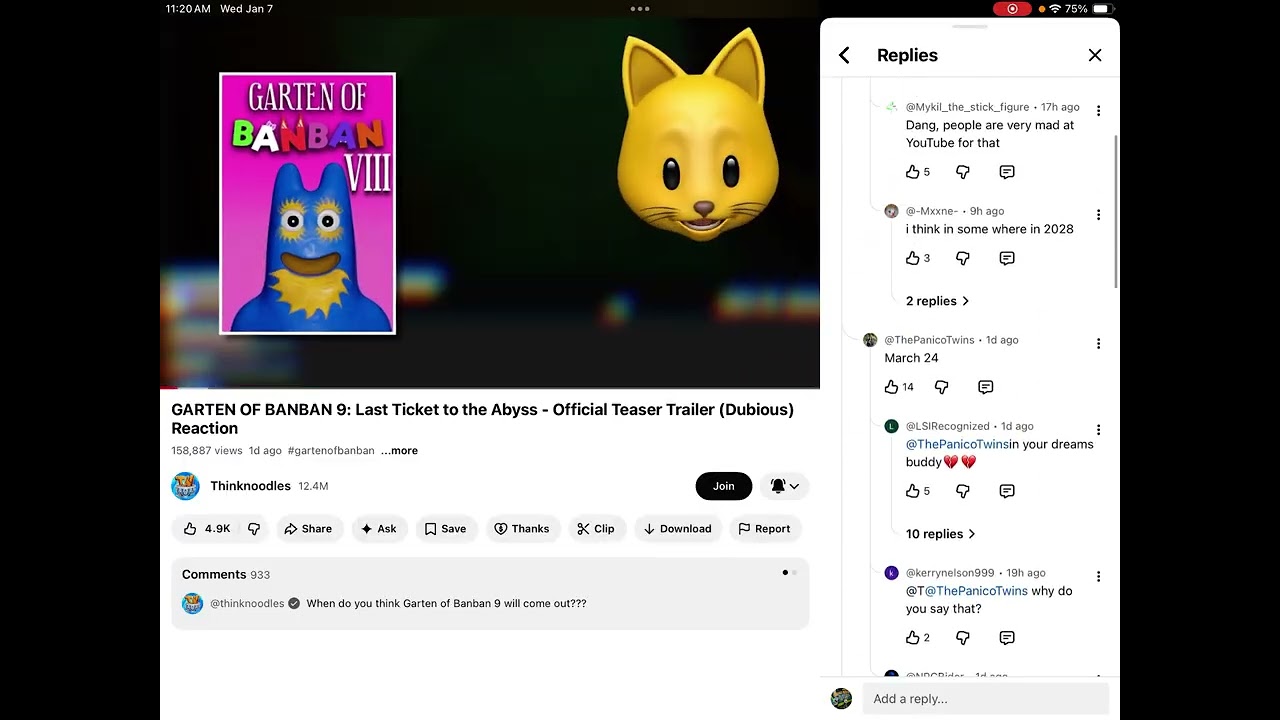Open @ThePanicoTwins mention in kerrynelson999's reply
This screenshot has height=720, width=1280.
coord(976,591)
